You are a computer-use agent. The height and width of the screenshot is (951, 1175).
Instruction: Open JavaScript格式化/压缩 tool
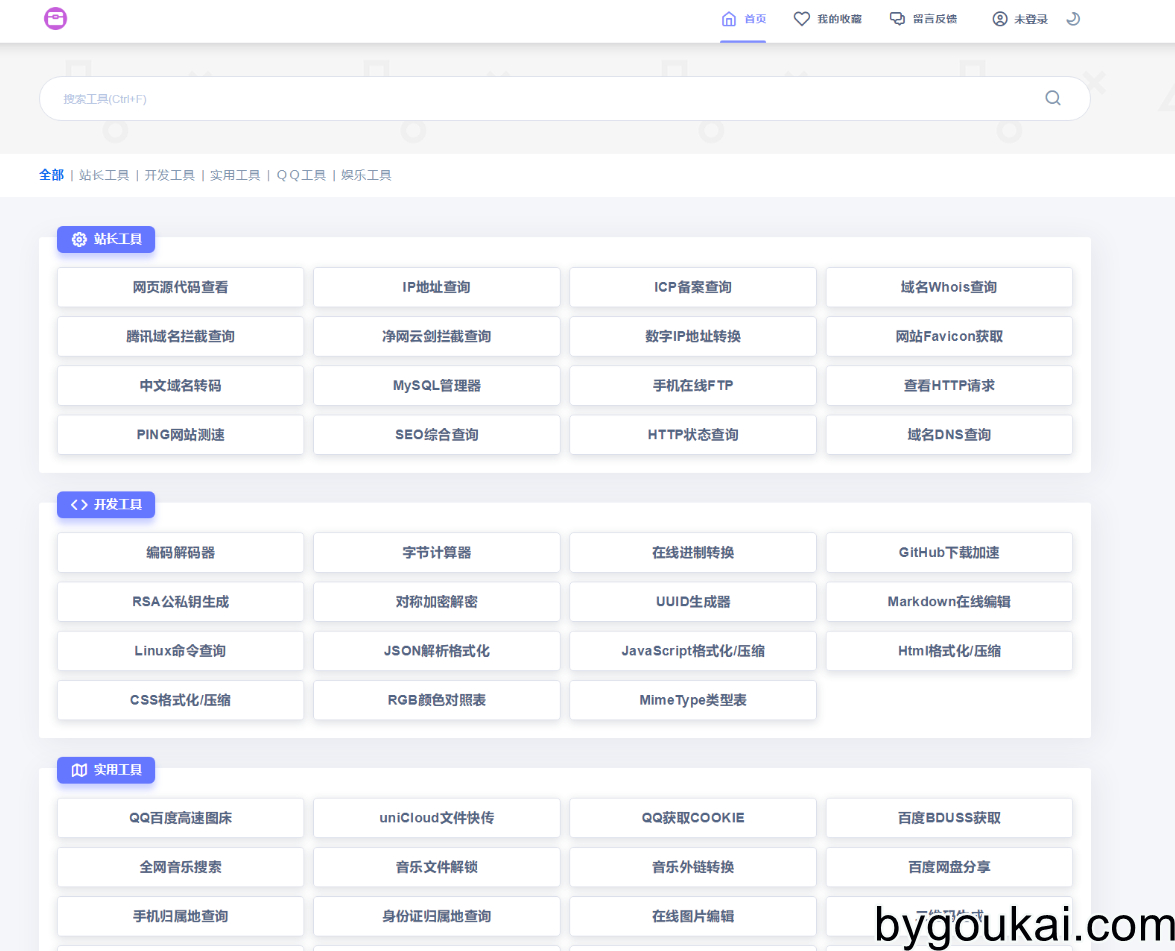[693, 650]
